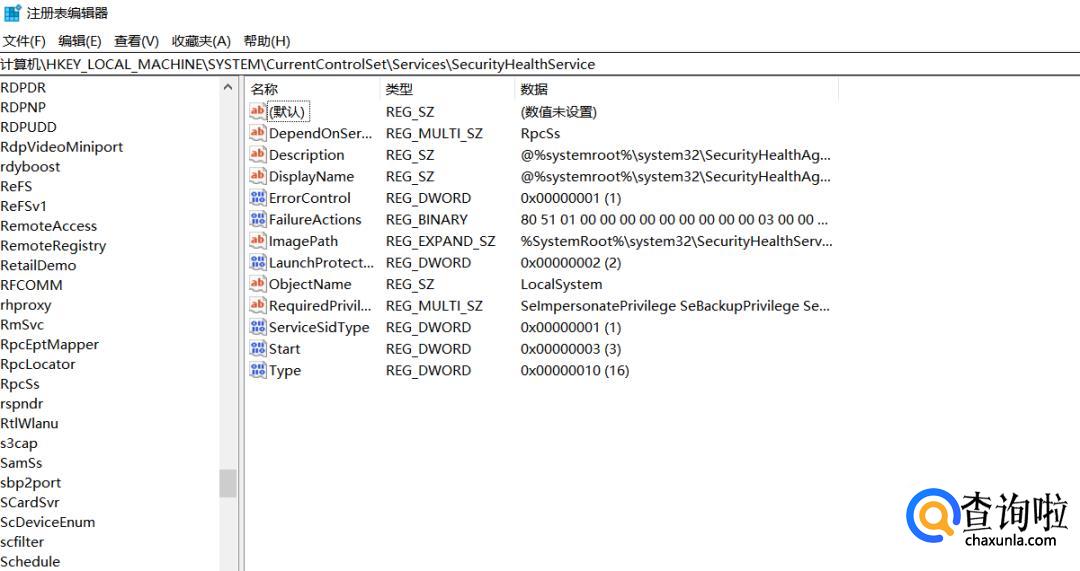The width and height of the screenshot is (1080, 571).
Task: Select the ScDeviceEnum key
Action: (48, 522)
